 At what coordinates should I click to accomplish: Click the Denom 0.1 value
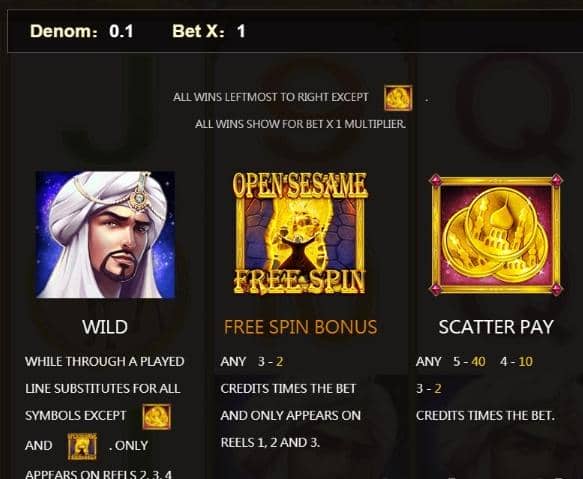pyautogui.click(x=121, y=31)
